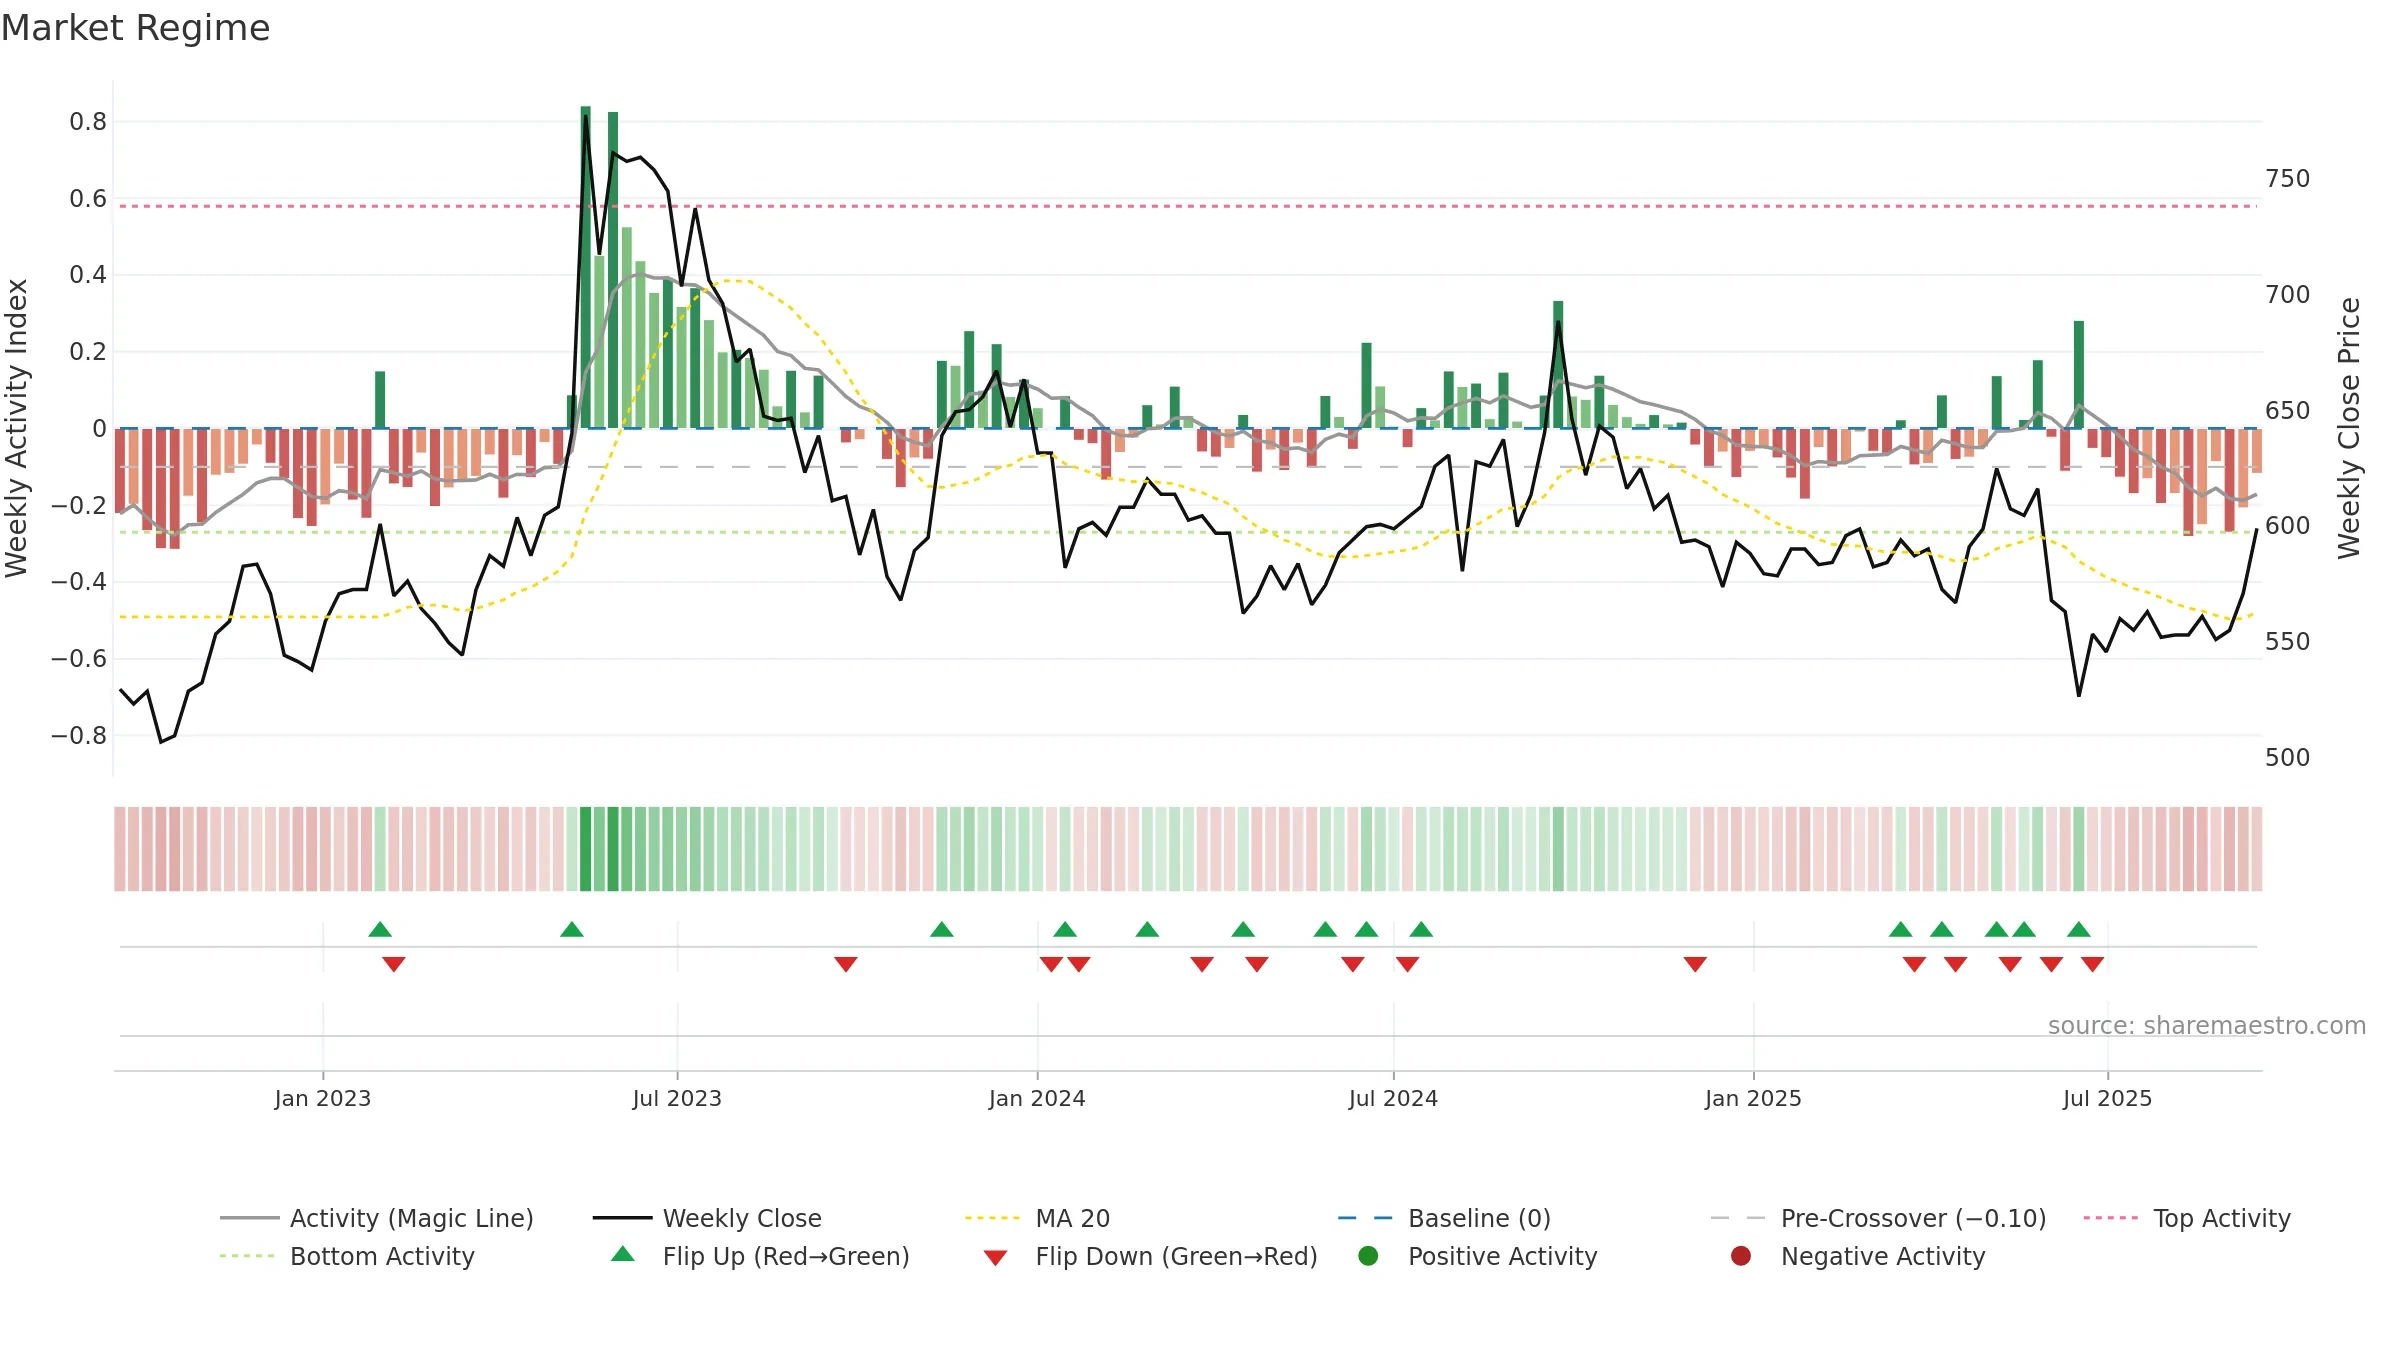Click the Jul 2024 x-axis label
The image size is (2400, 1350).
click(x=1393, y=1098)
